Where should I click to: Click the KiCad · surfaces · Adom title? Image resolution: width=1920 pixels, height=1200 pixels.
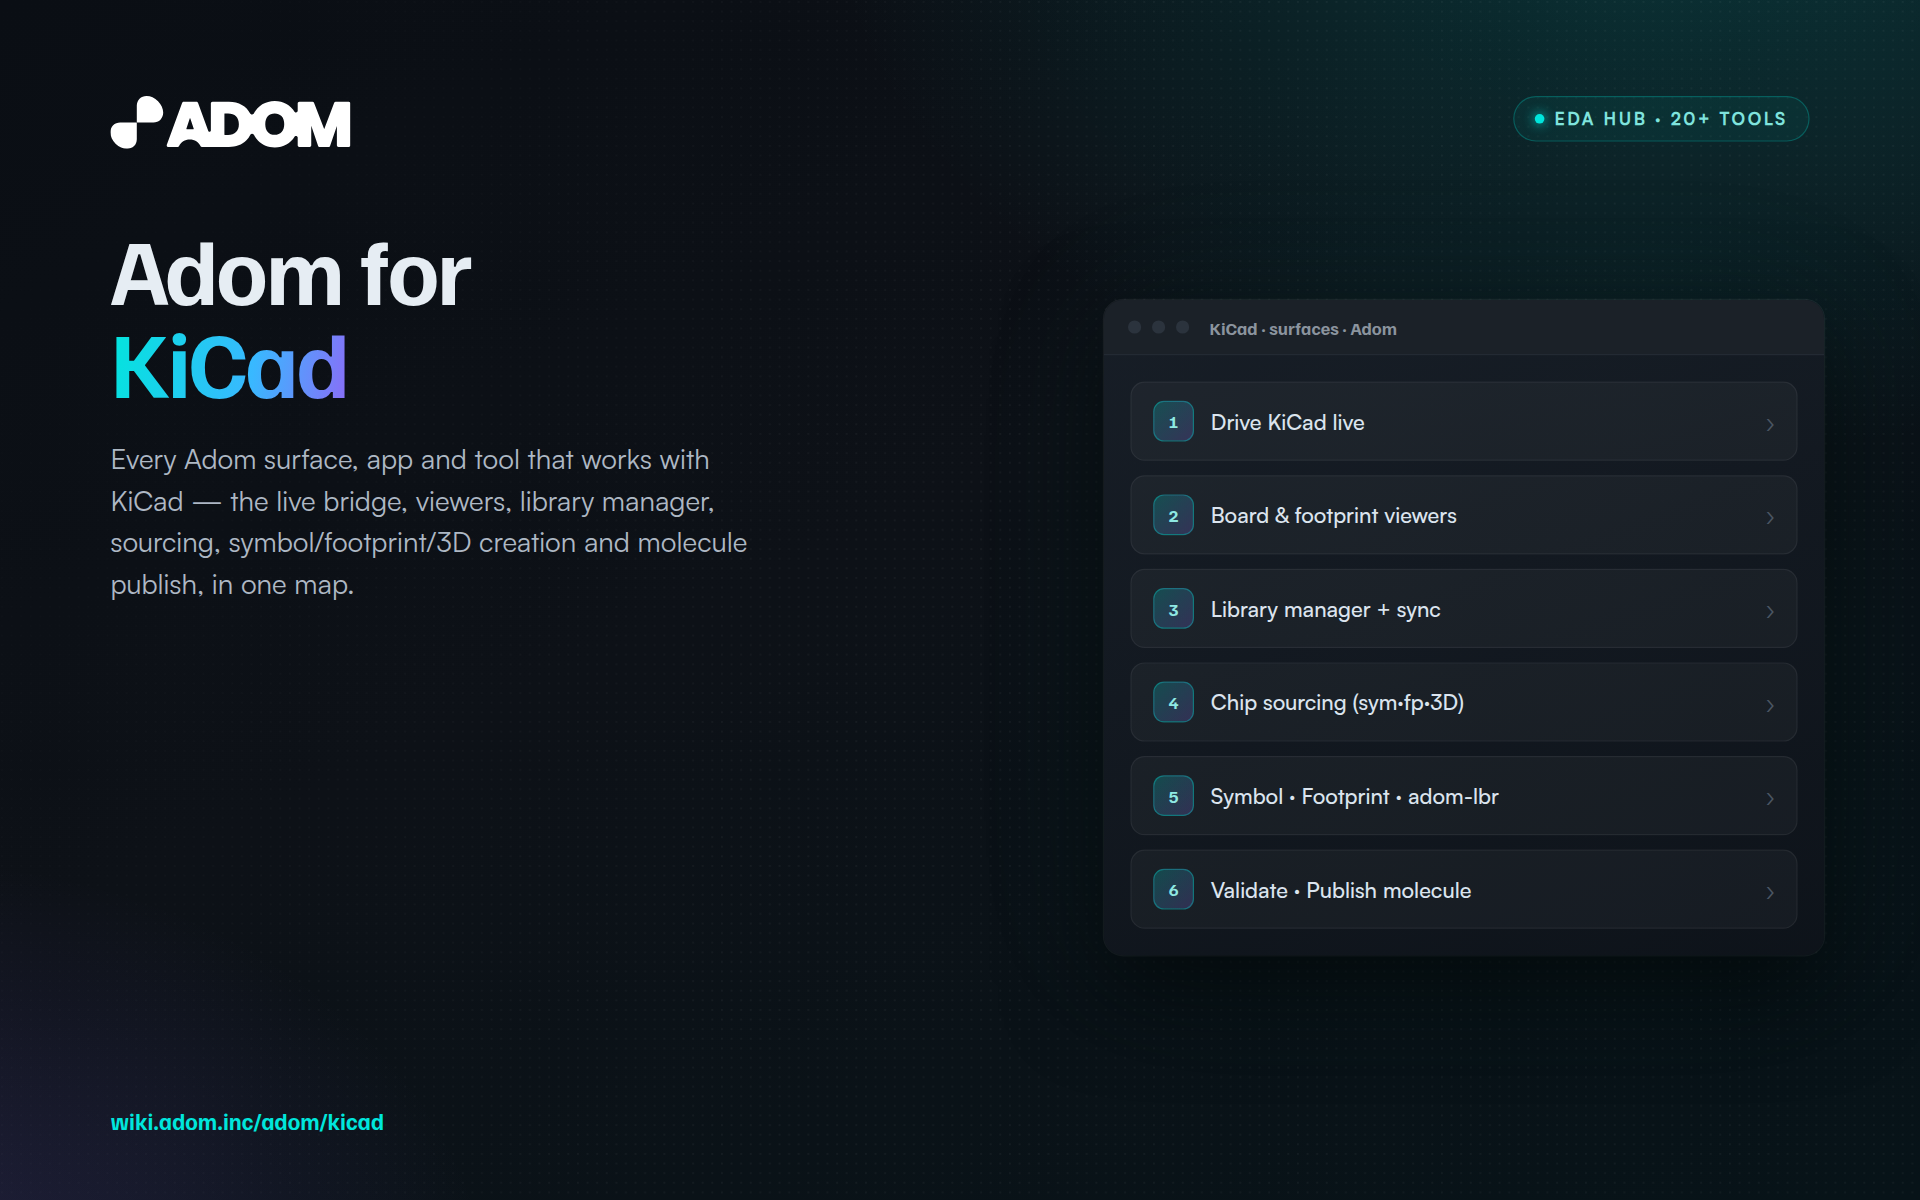1302,329
